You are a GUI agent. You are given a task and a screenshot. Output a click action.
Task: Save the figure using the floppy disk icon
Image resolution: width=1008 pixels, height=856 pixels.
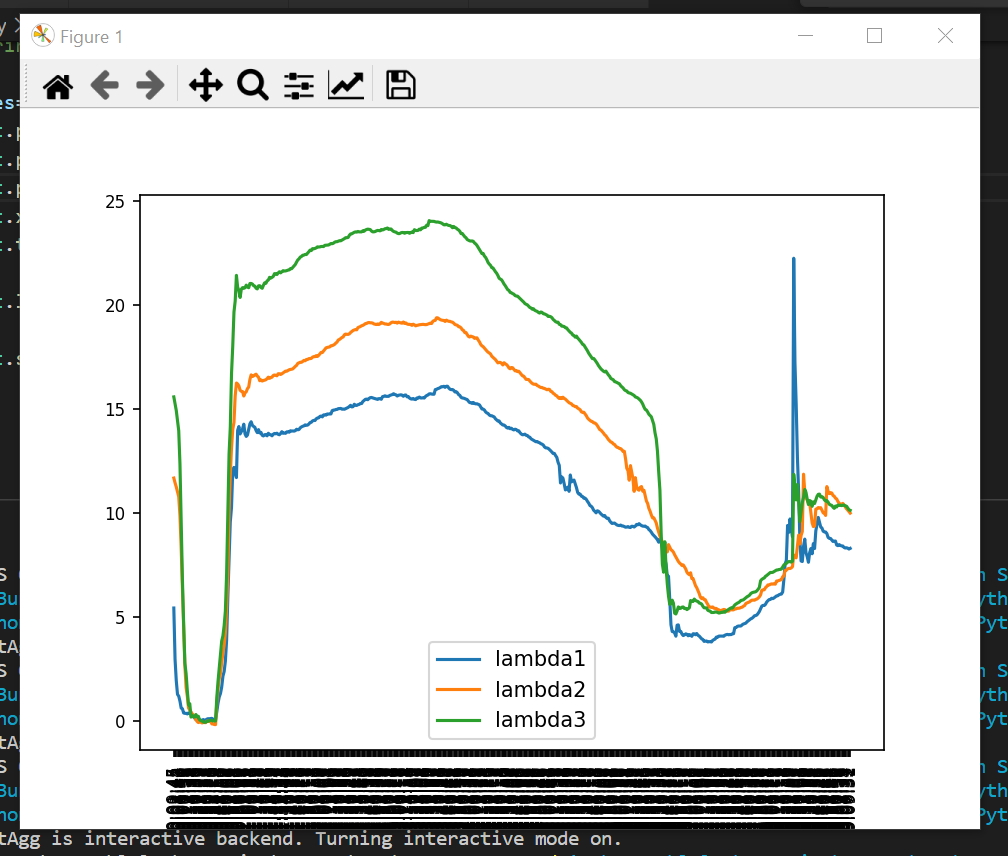[x=399, y=86]
